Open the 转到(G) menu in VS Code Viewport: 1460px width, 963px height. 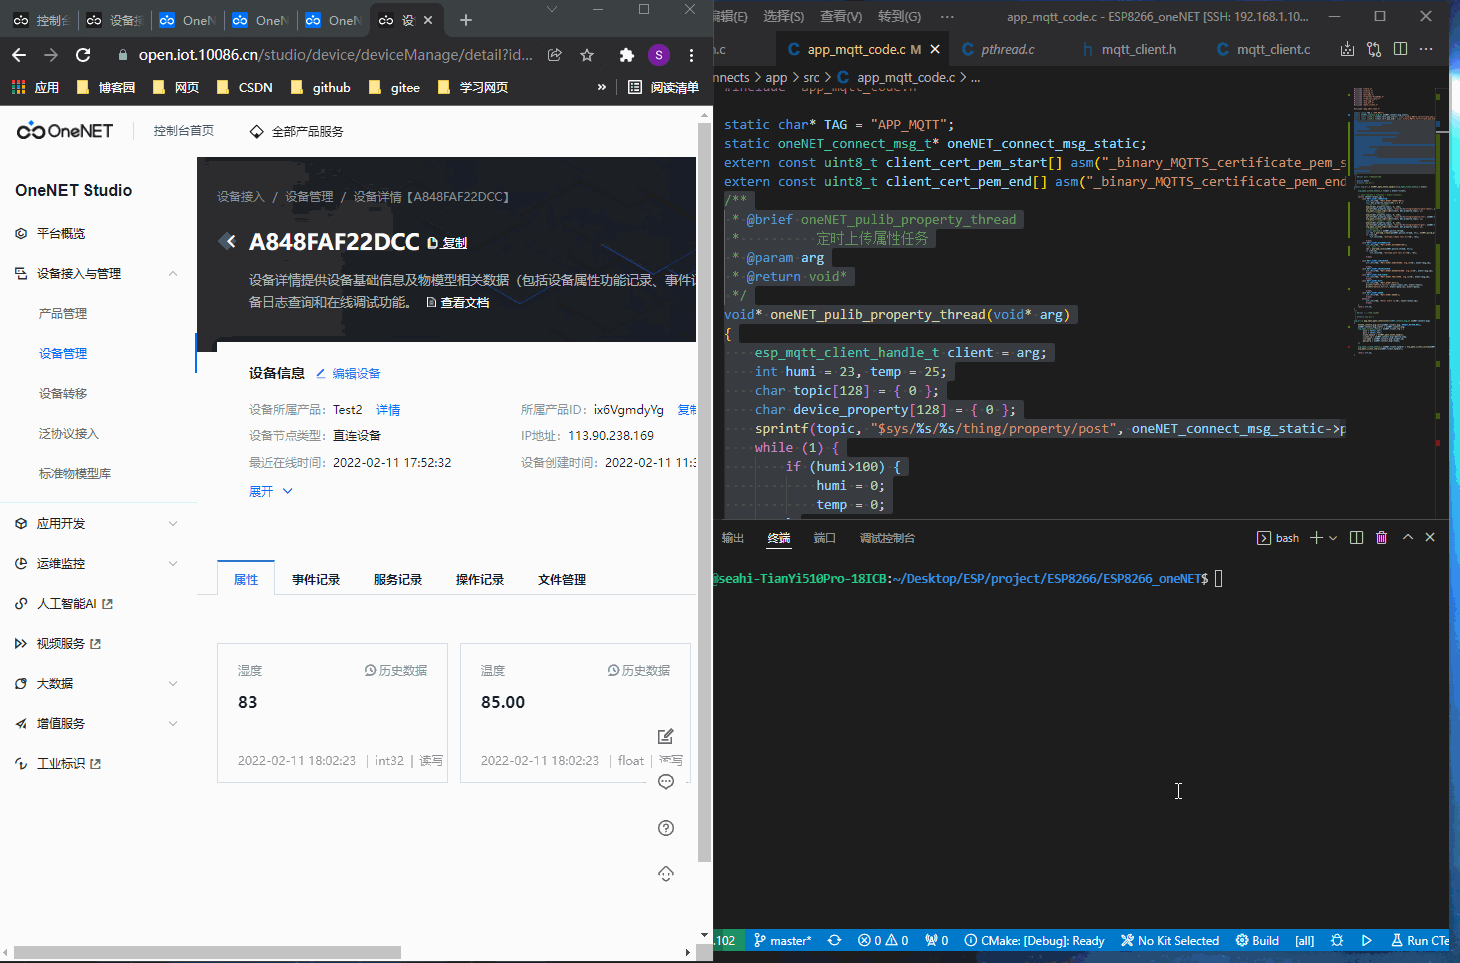[x=899, y=16]
